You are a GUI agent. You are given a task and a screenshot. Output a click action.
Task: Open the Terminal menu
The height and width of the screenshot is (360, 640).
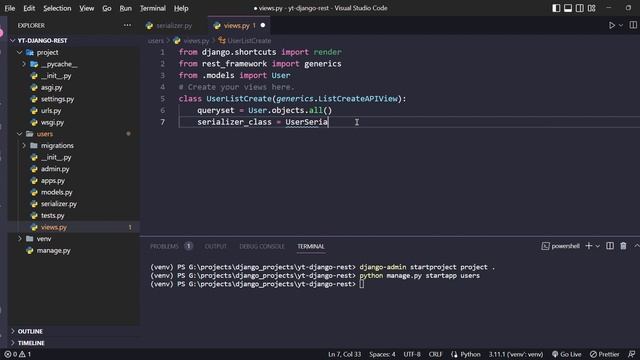153,8
